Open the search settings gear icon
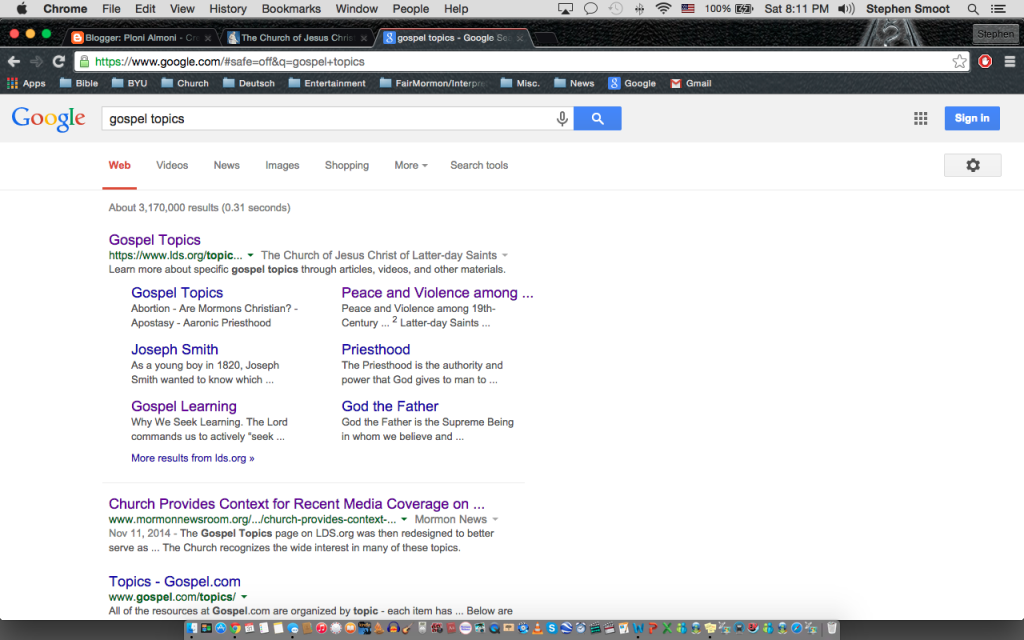 click(972, 165)
